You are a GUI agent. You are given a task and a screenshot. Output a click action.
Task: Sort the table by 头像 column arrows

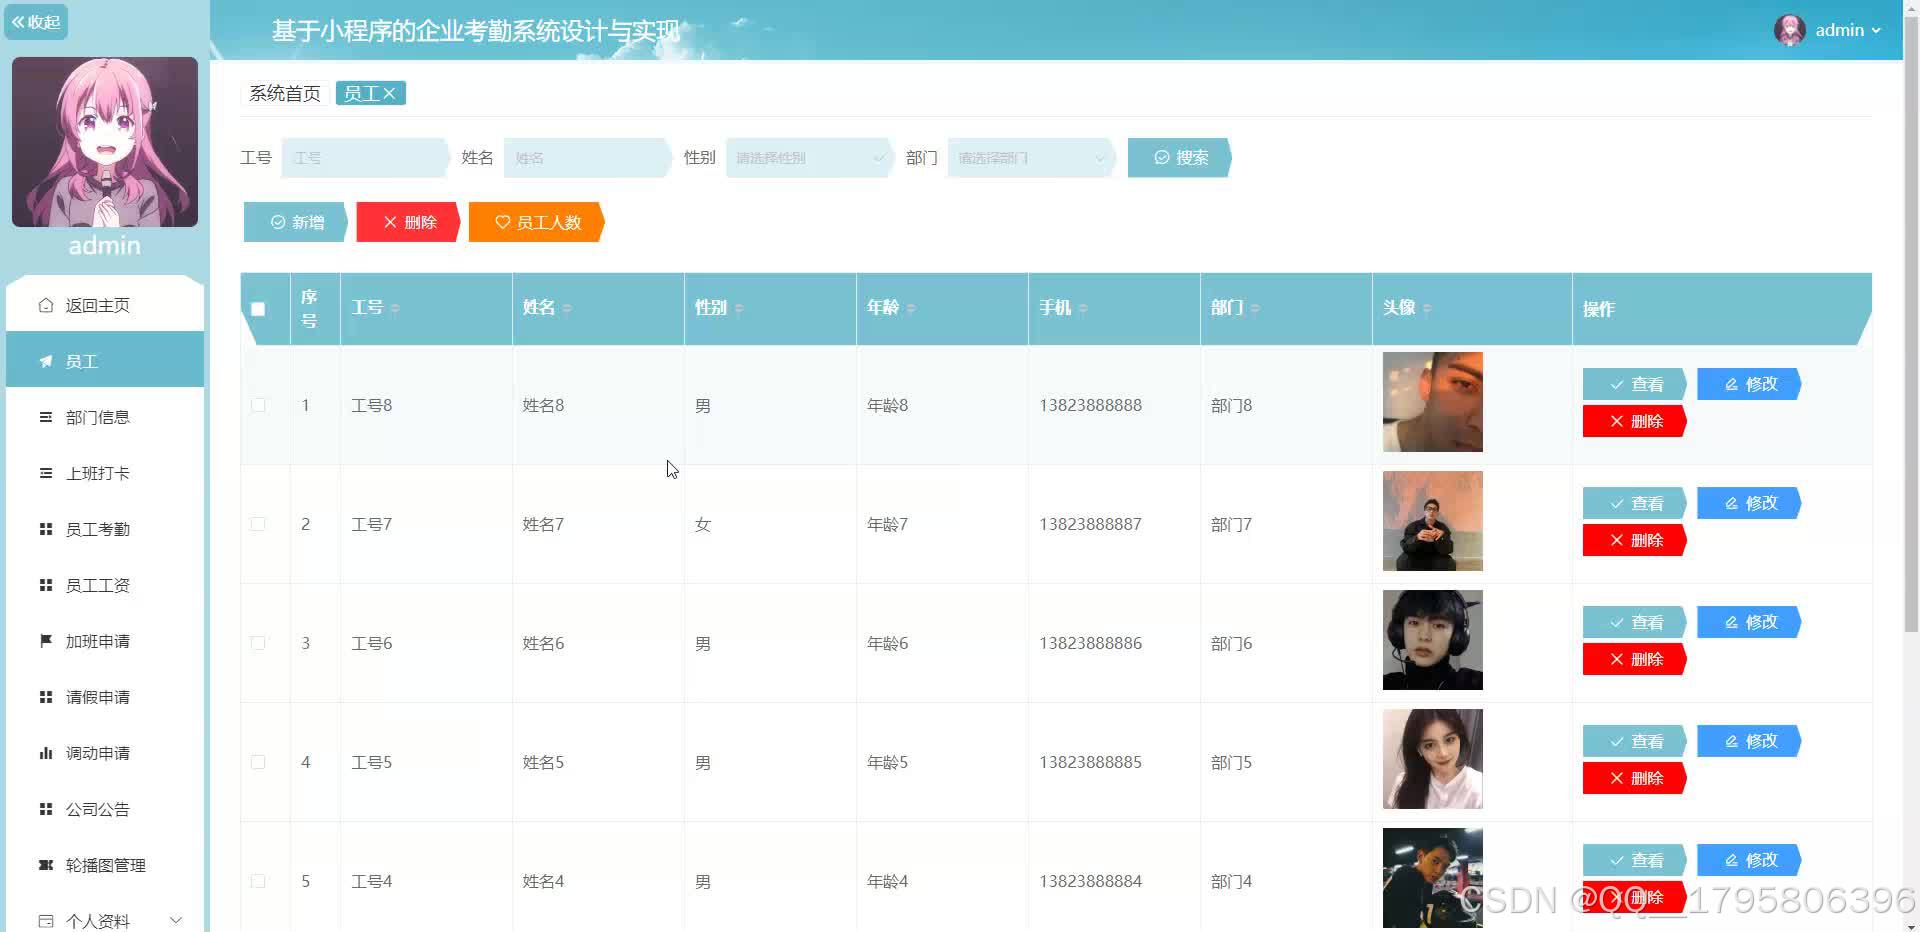(x=1427, y=308)
